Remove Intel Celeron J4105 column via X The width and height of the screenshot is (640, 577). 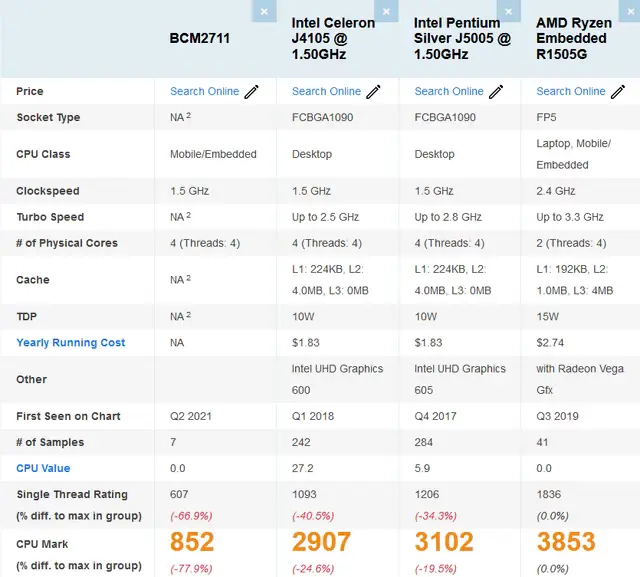pos(386,11)
